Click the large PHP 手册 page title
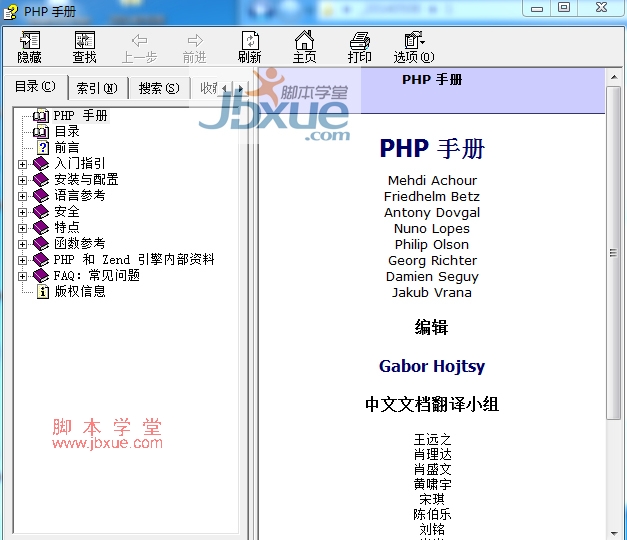 click(x=432, y=149)
